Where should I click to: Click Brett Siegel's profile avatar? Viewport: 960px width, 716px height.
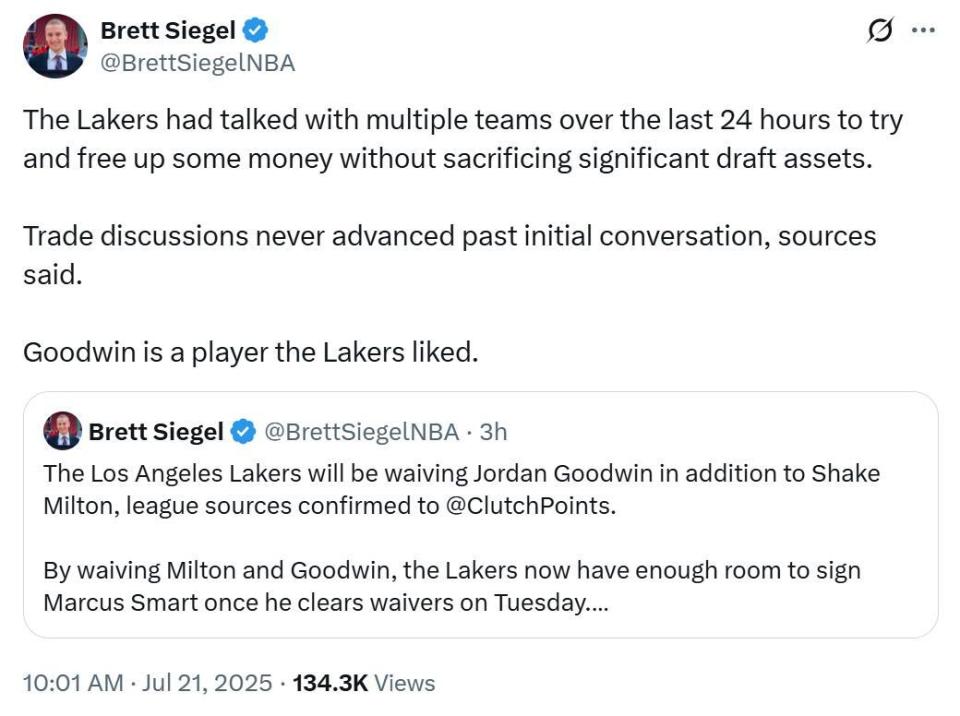[x=55, y=46]
